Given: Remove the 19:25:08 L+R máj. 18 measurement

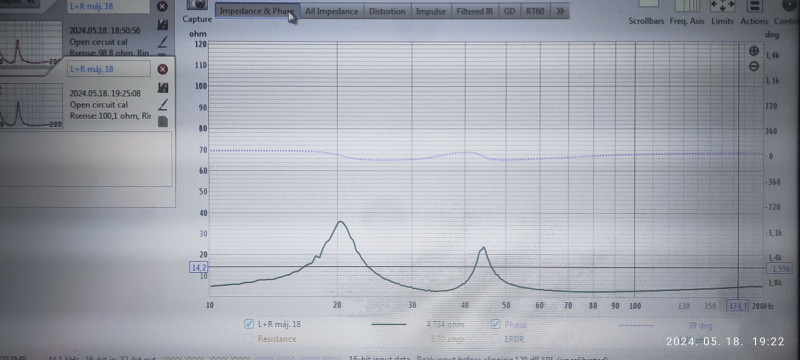Looking at the screenshot, I should point(163,69).
